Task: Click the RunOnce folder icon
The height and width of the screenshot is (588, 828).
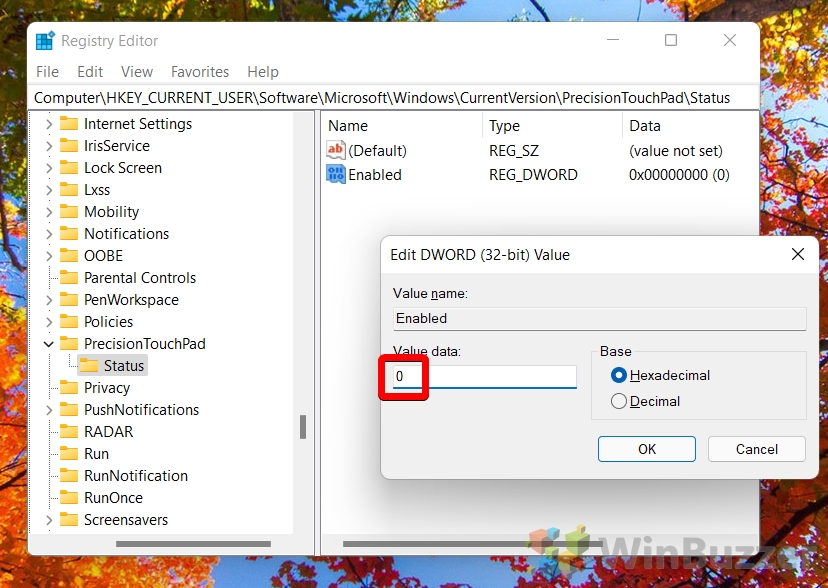Action: click(69, 498)
